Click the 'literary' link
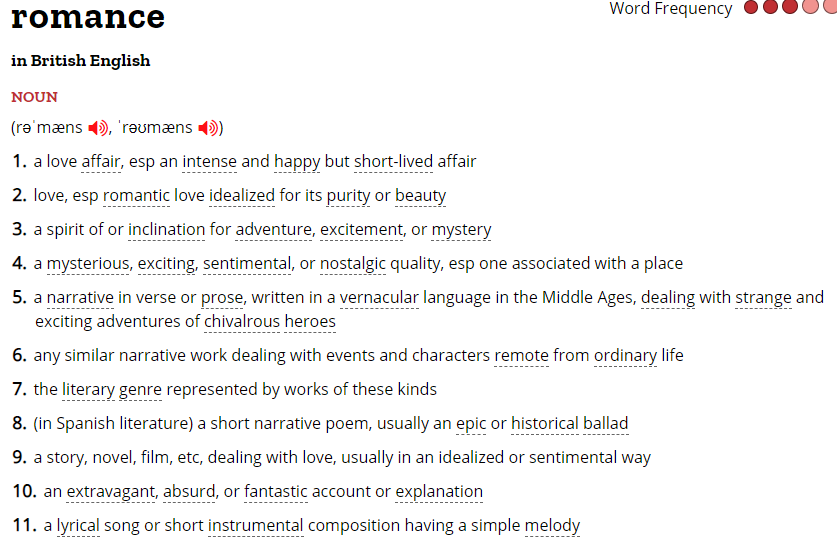837x545 pixels. pyautogui.click(x=88, y=389)
